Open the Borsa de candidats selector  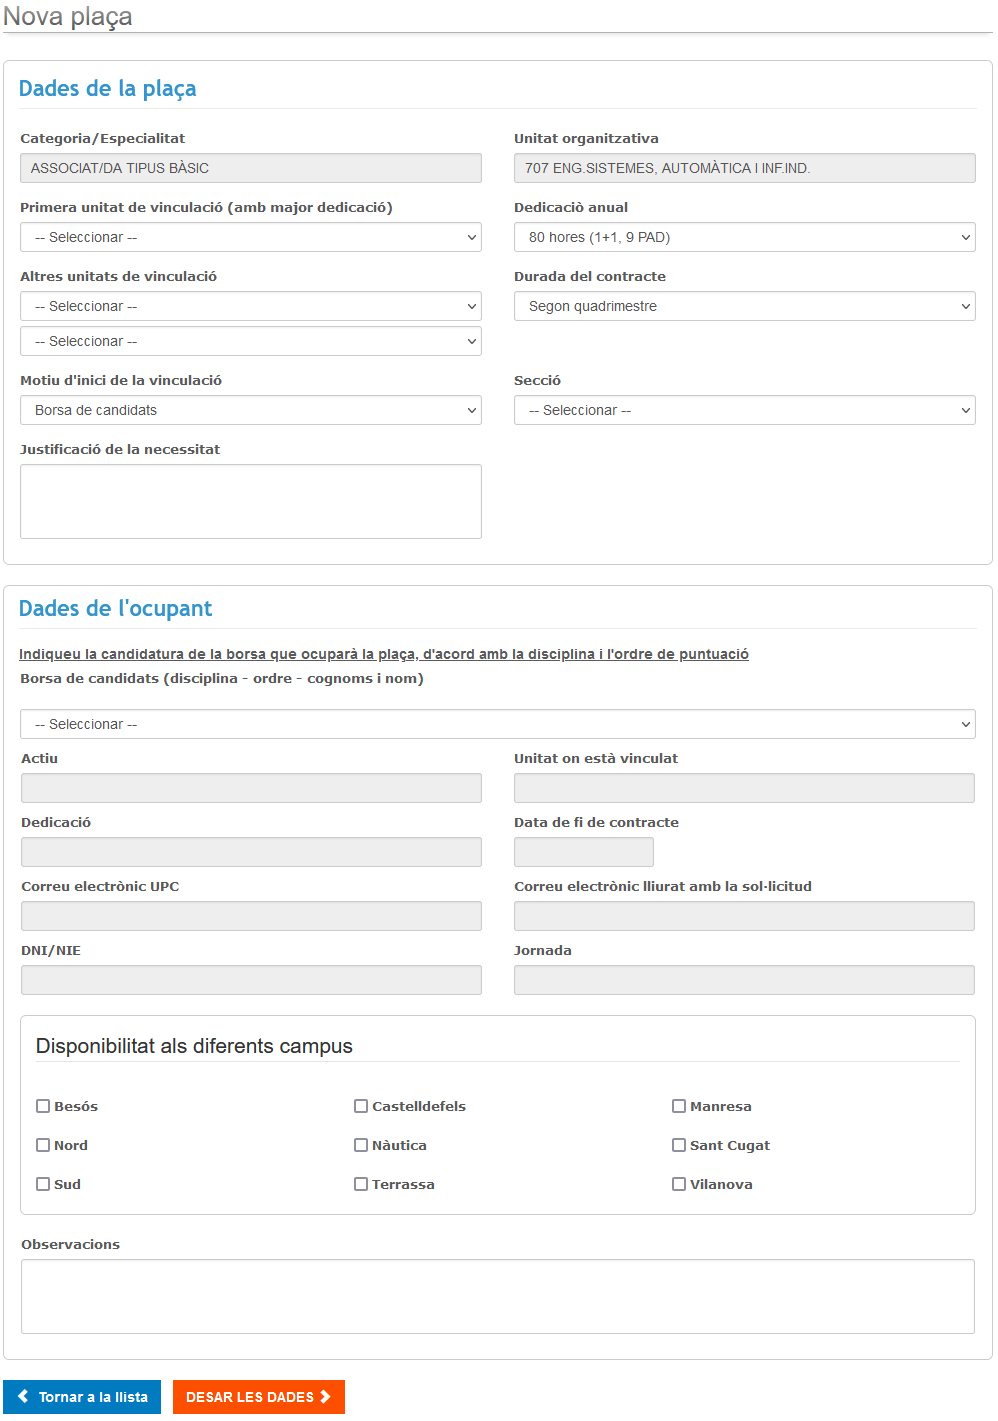pos(497,724)
